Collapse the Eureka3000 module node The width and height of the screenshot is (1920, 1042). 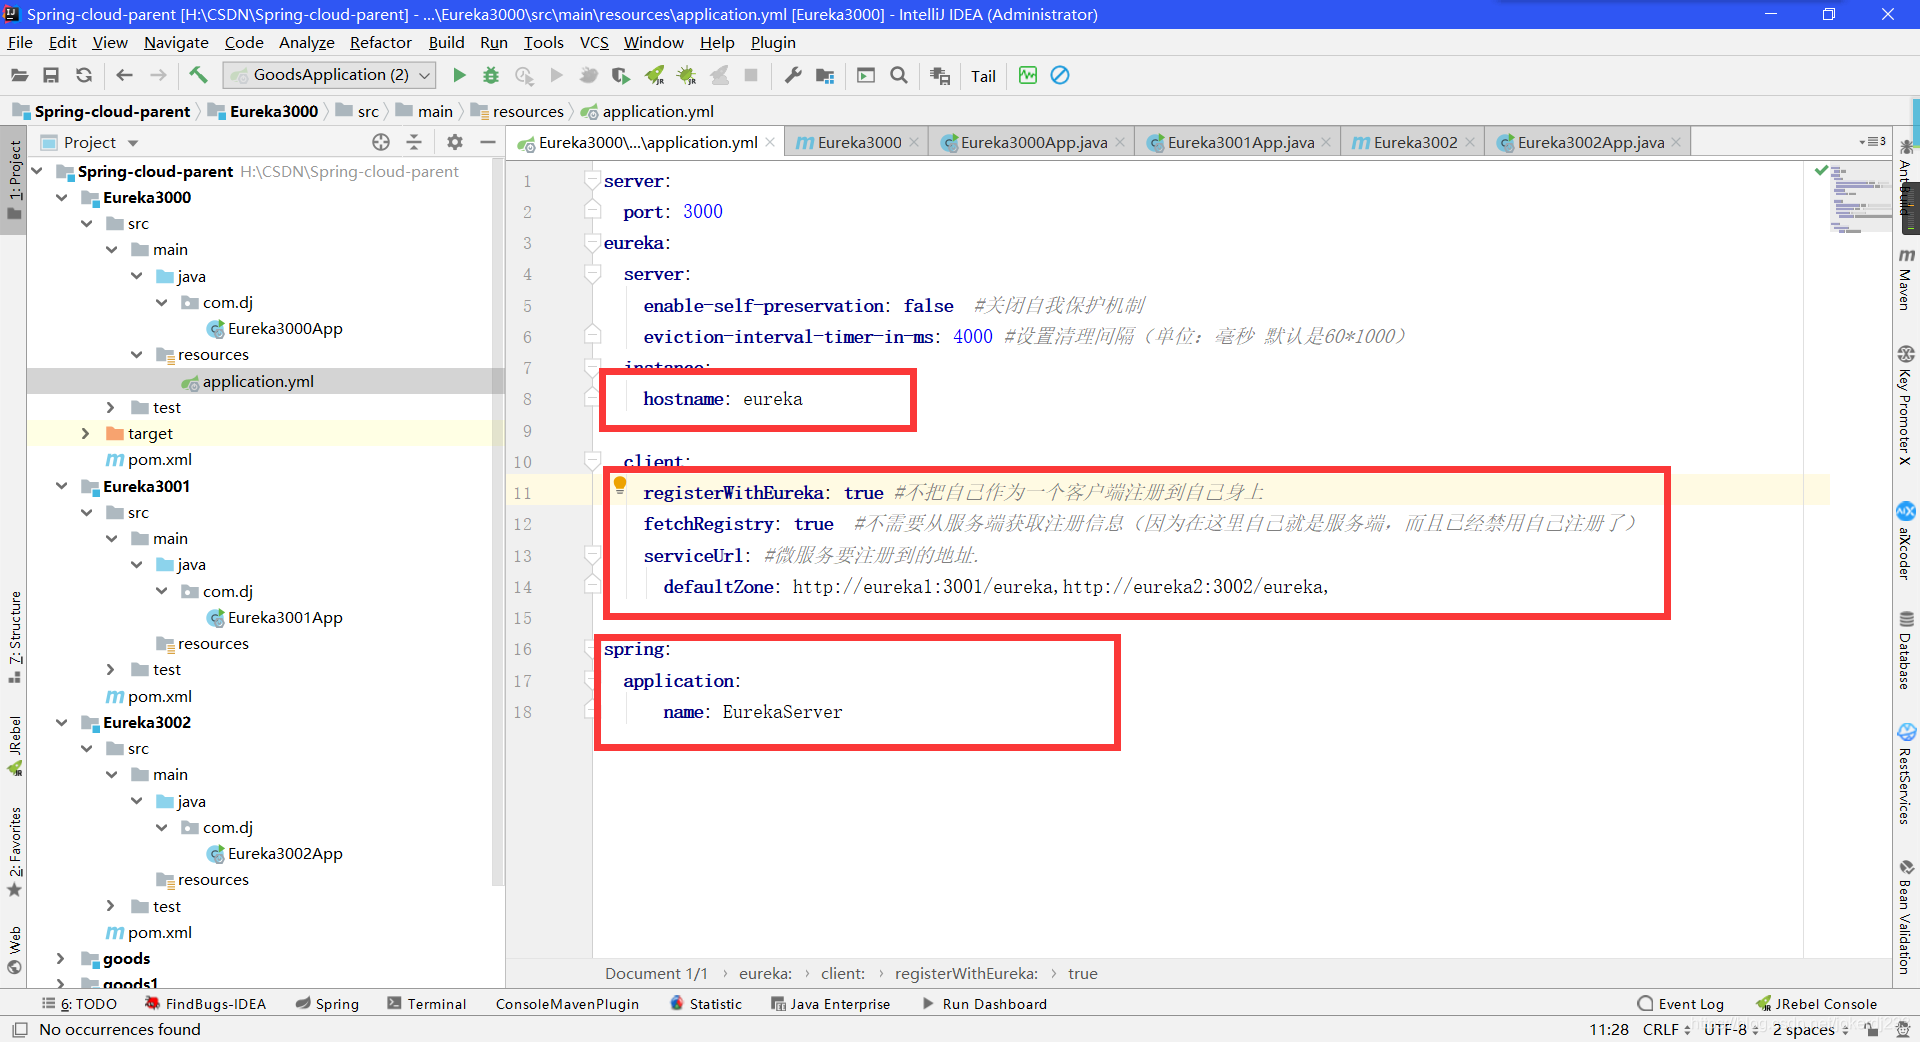pos(62,197)
